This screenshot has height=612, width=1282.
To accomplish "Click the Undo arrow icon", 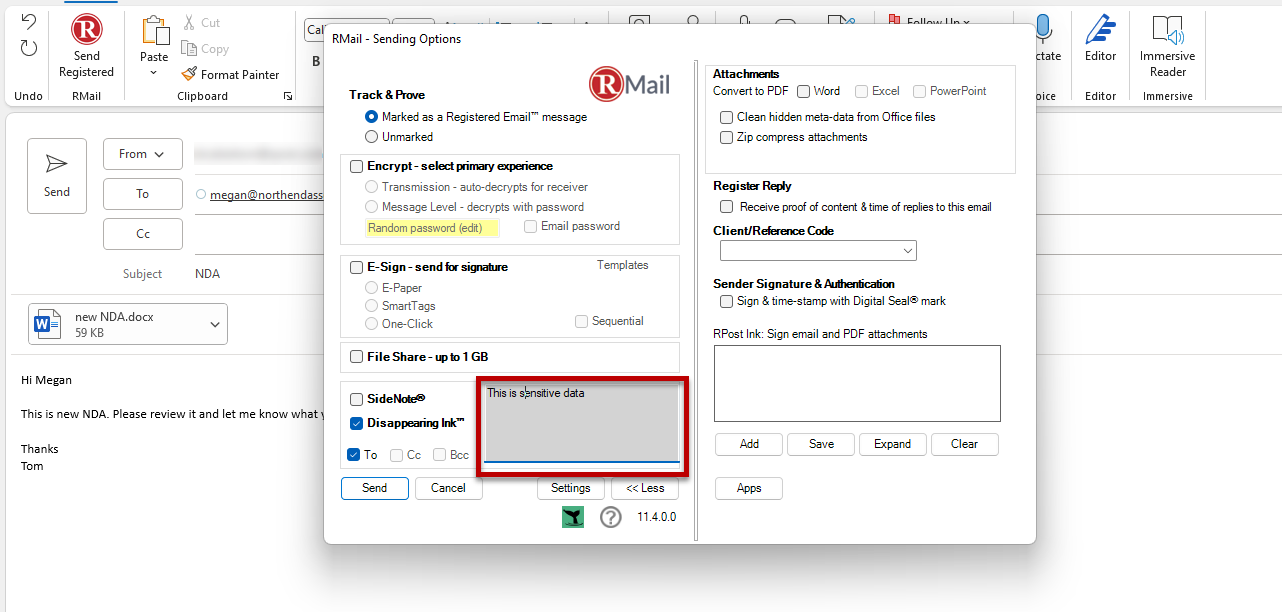I will coord(29,22).
